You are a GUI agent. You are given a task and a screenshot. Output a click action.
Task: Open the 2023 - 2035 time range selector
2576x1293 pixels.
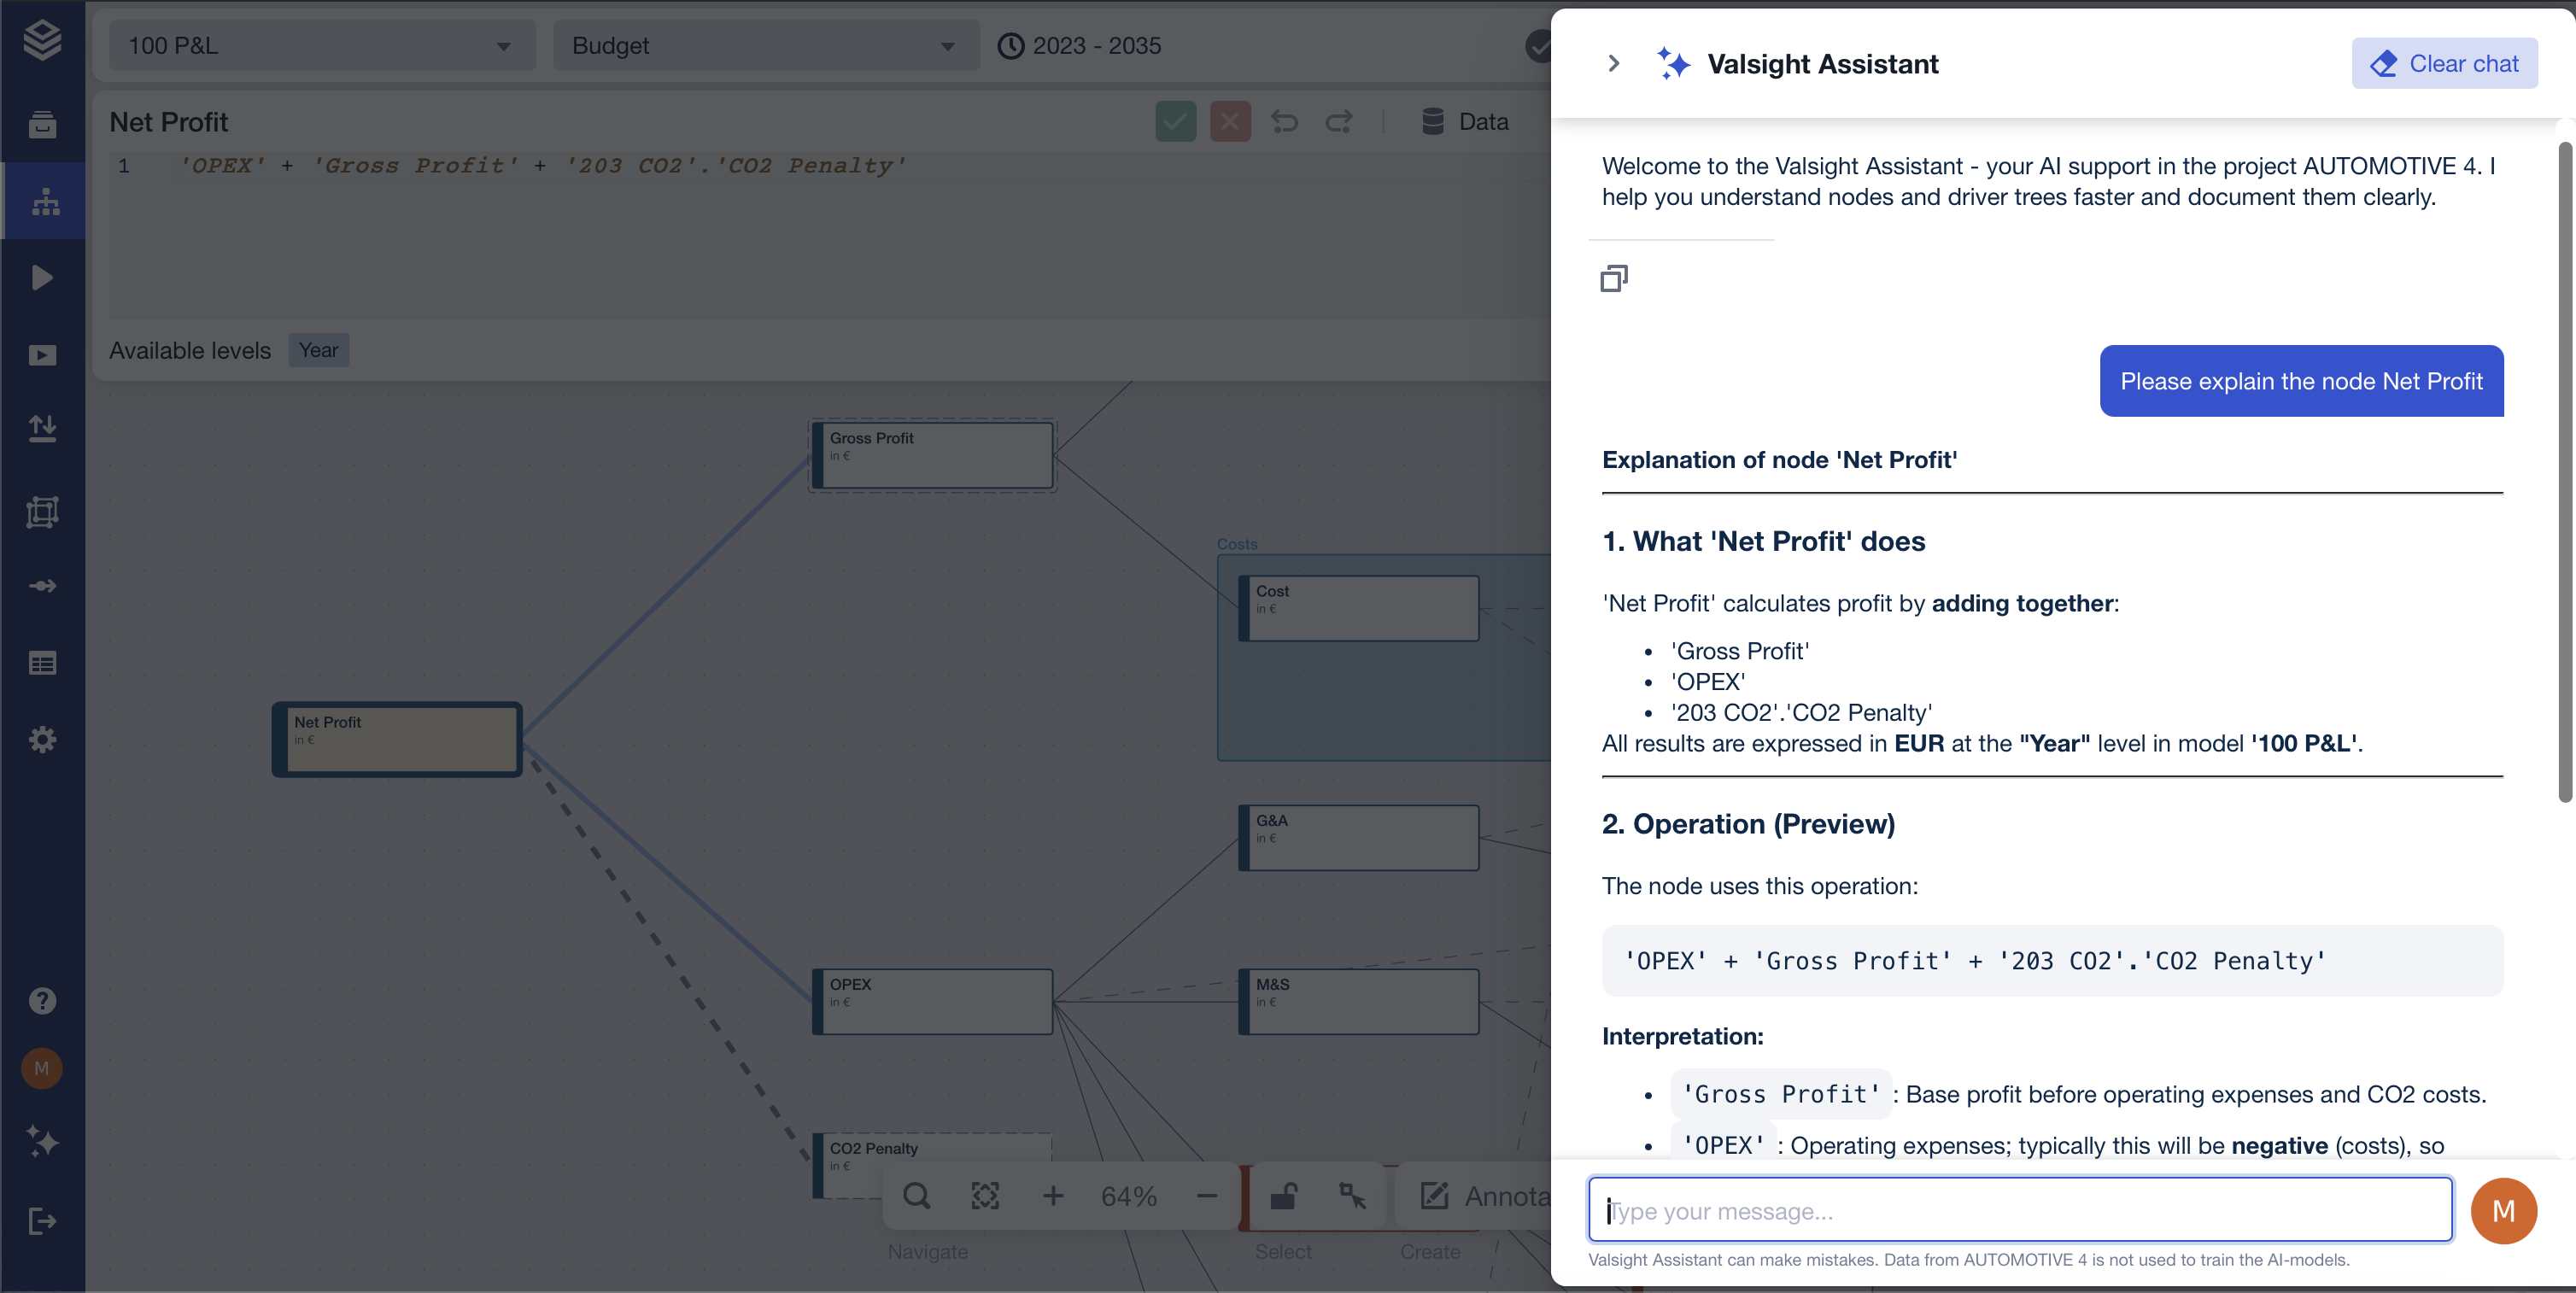[x=1080, y=45]
